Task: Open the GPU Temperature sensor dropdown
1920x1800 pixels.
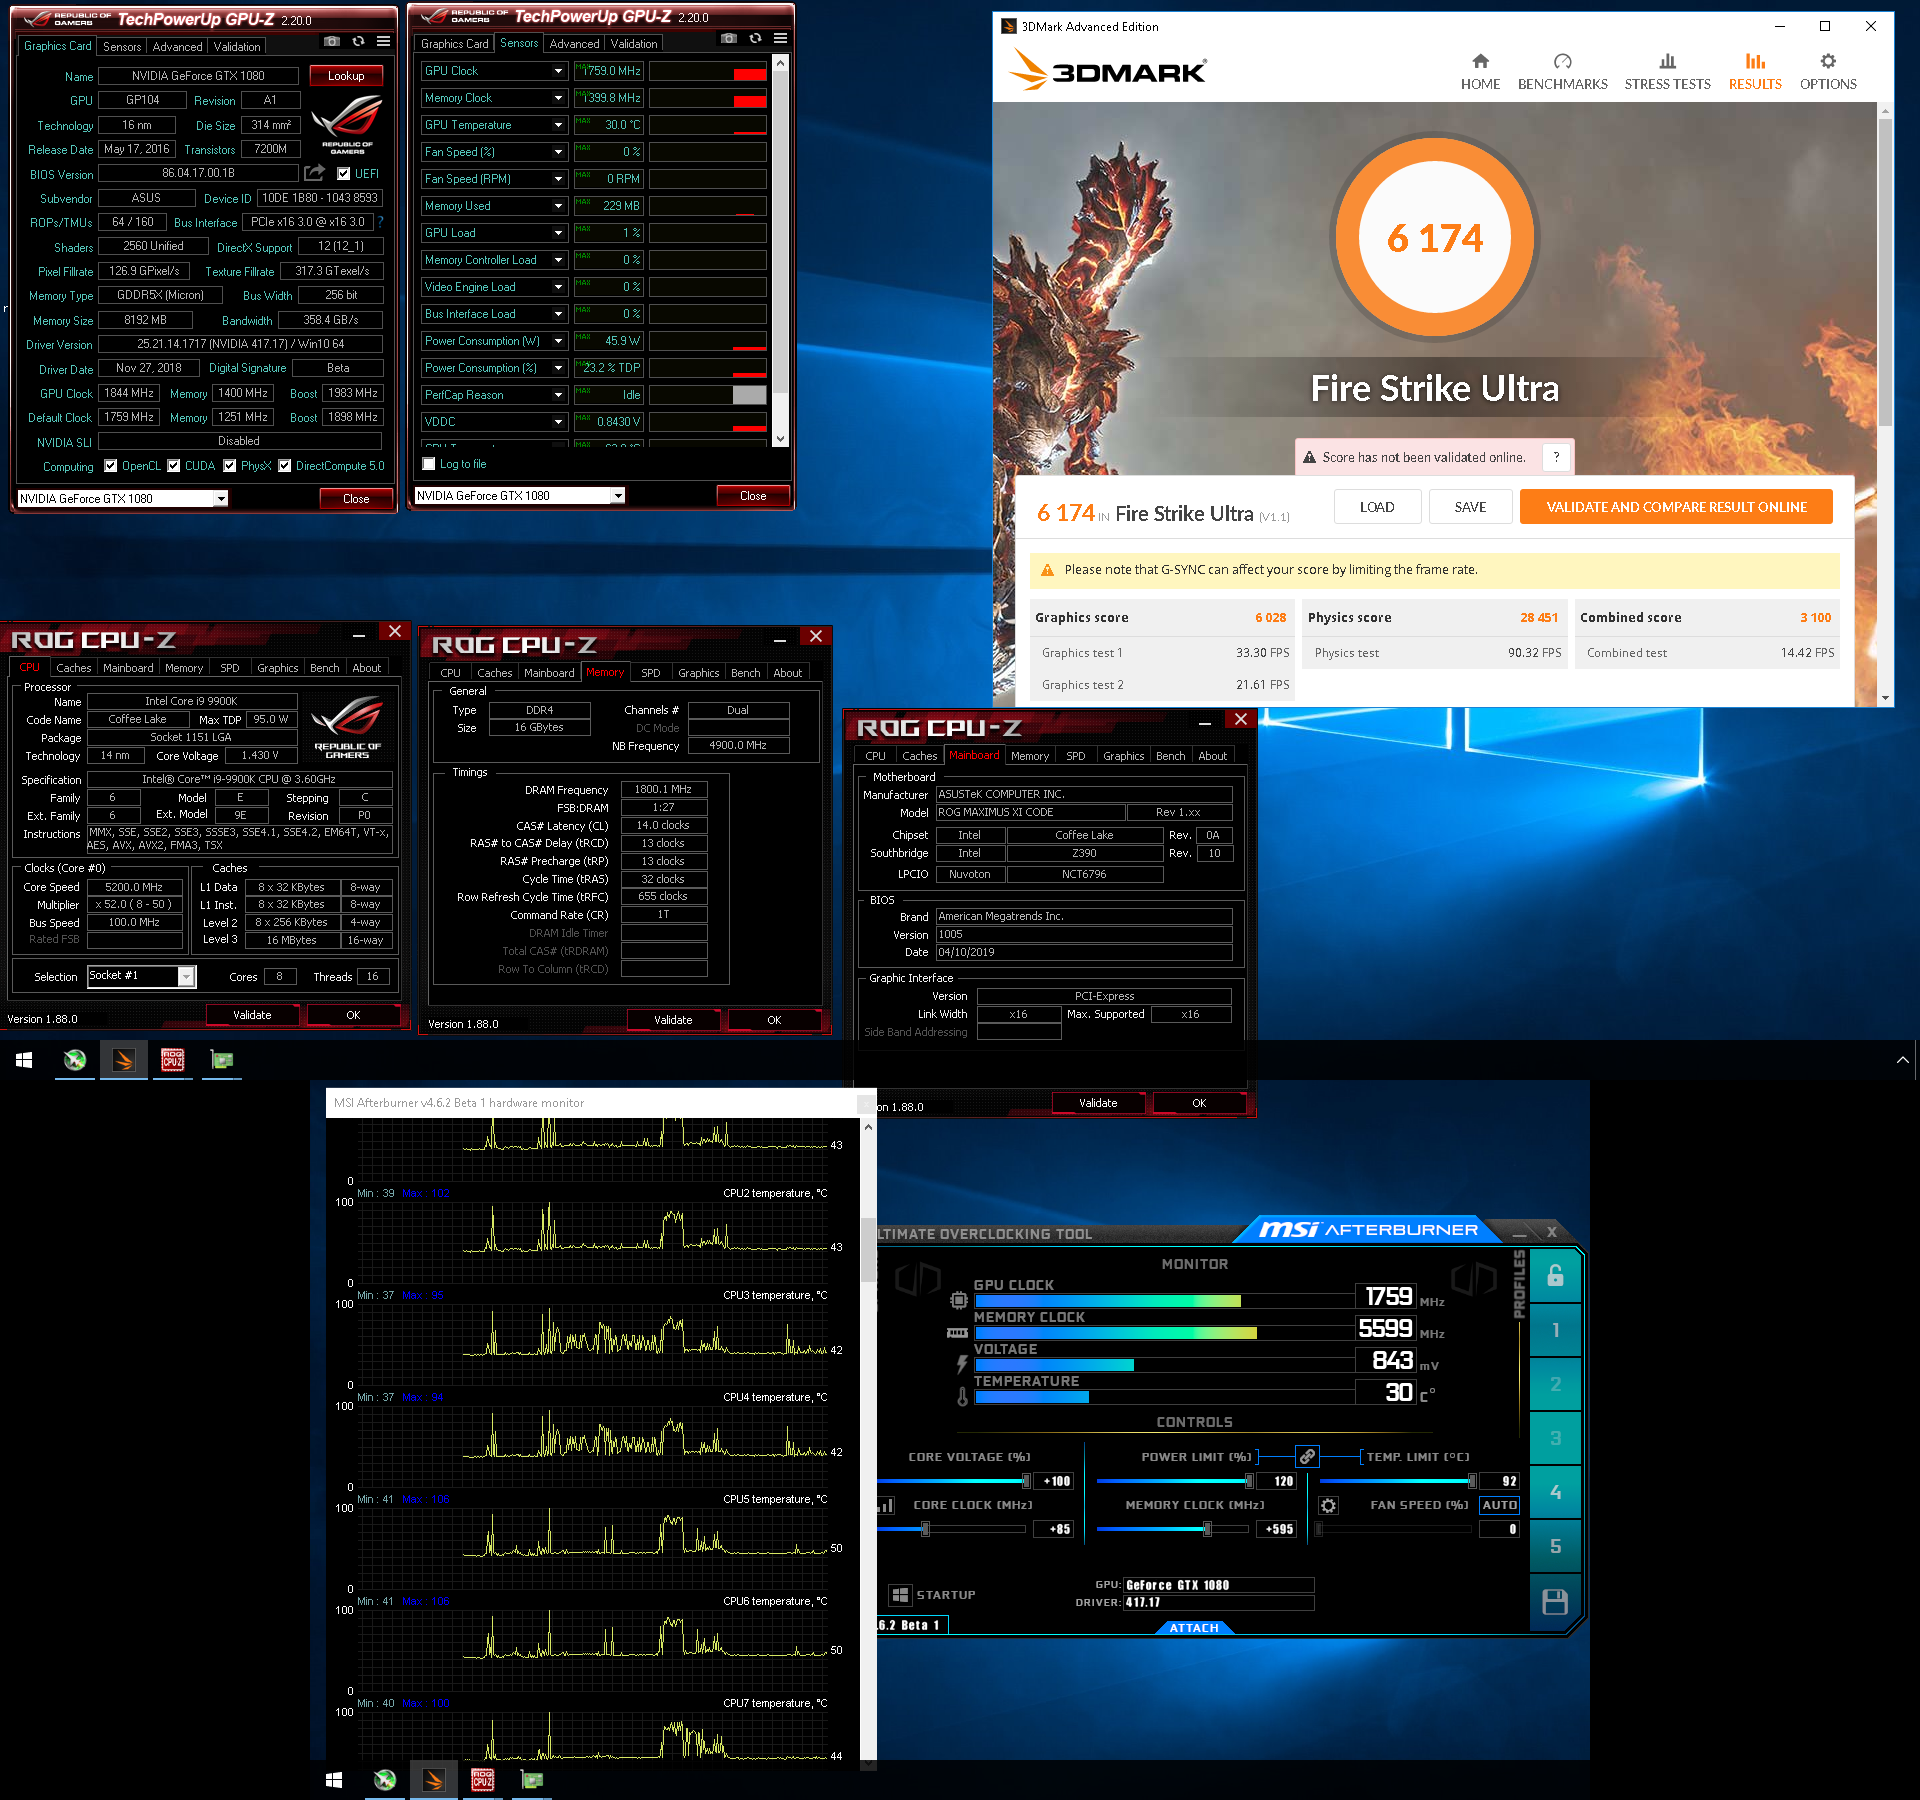Action: point(558,125)
